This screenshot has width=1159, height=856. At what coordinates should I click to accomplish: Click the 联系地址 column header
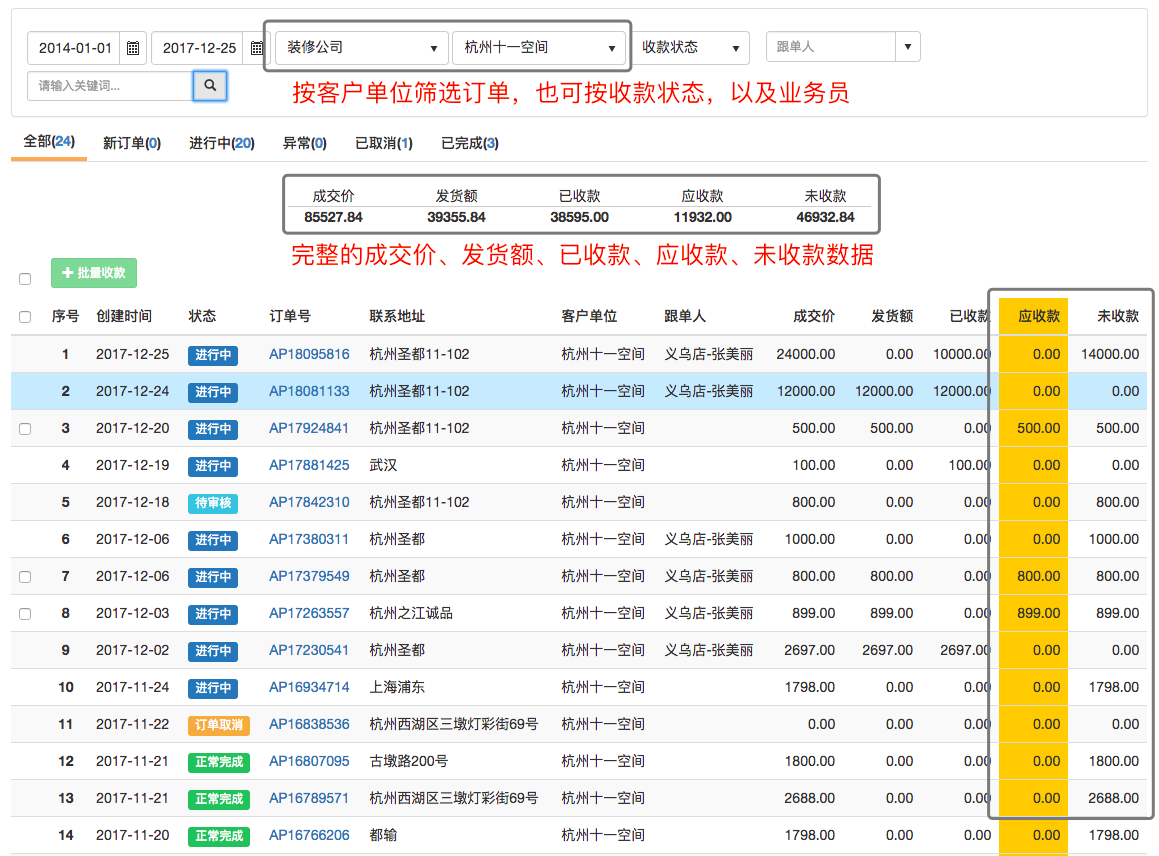397,316
